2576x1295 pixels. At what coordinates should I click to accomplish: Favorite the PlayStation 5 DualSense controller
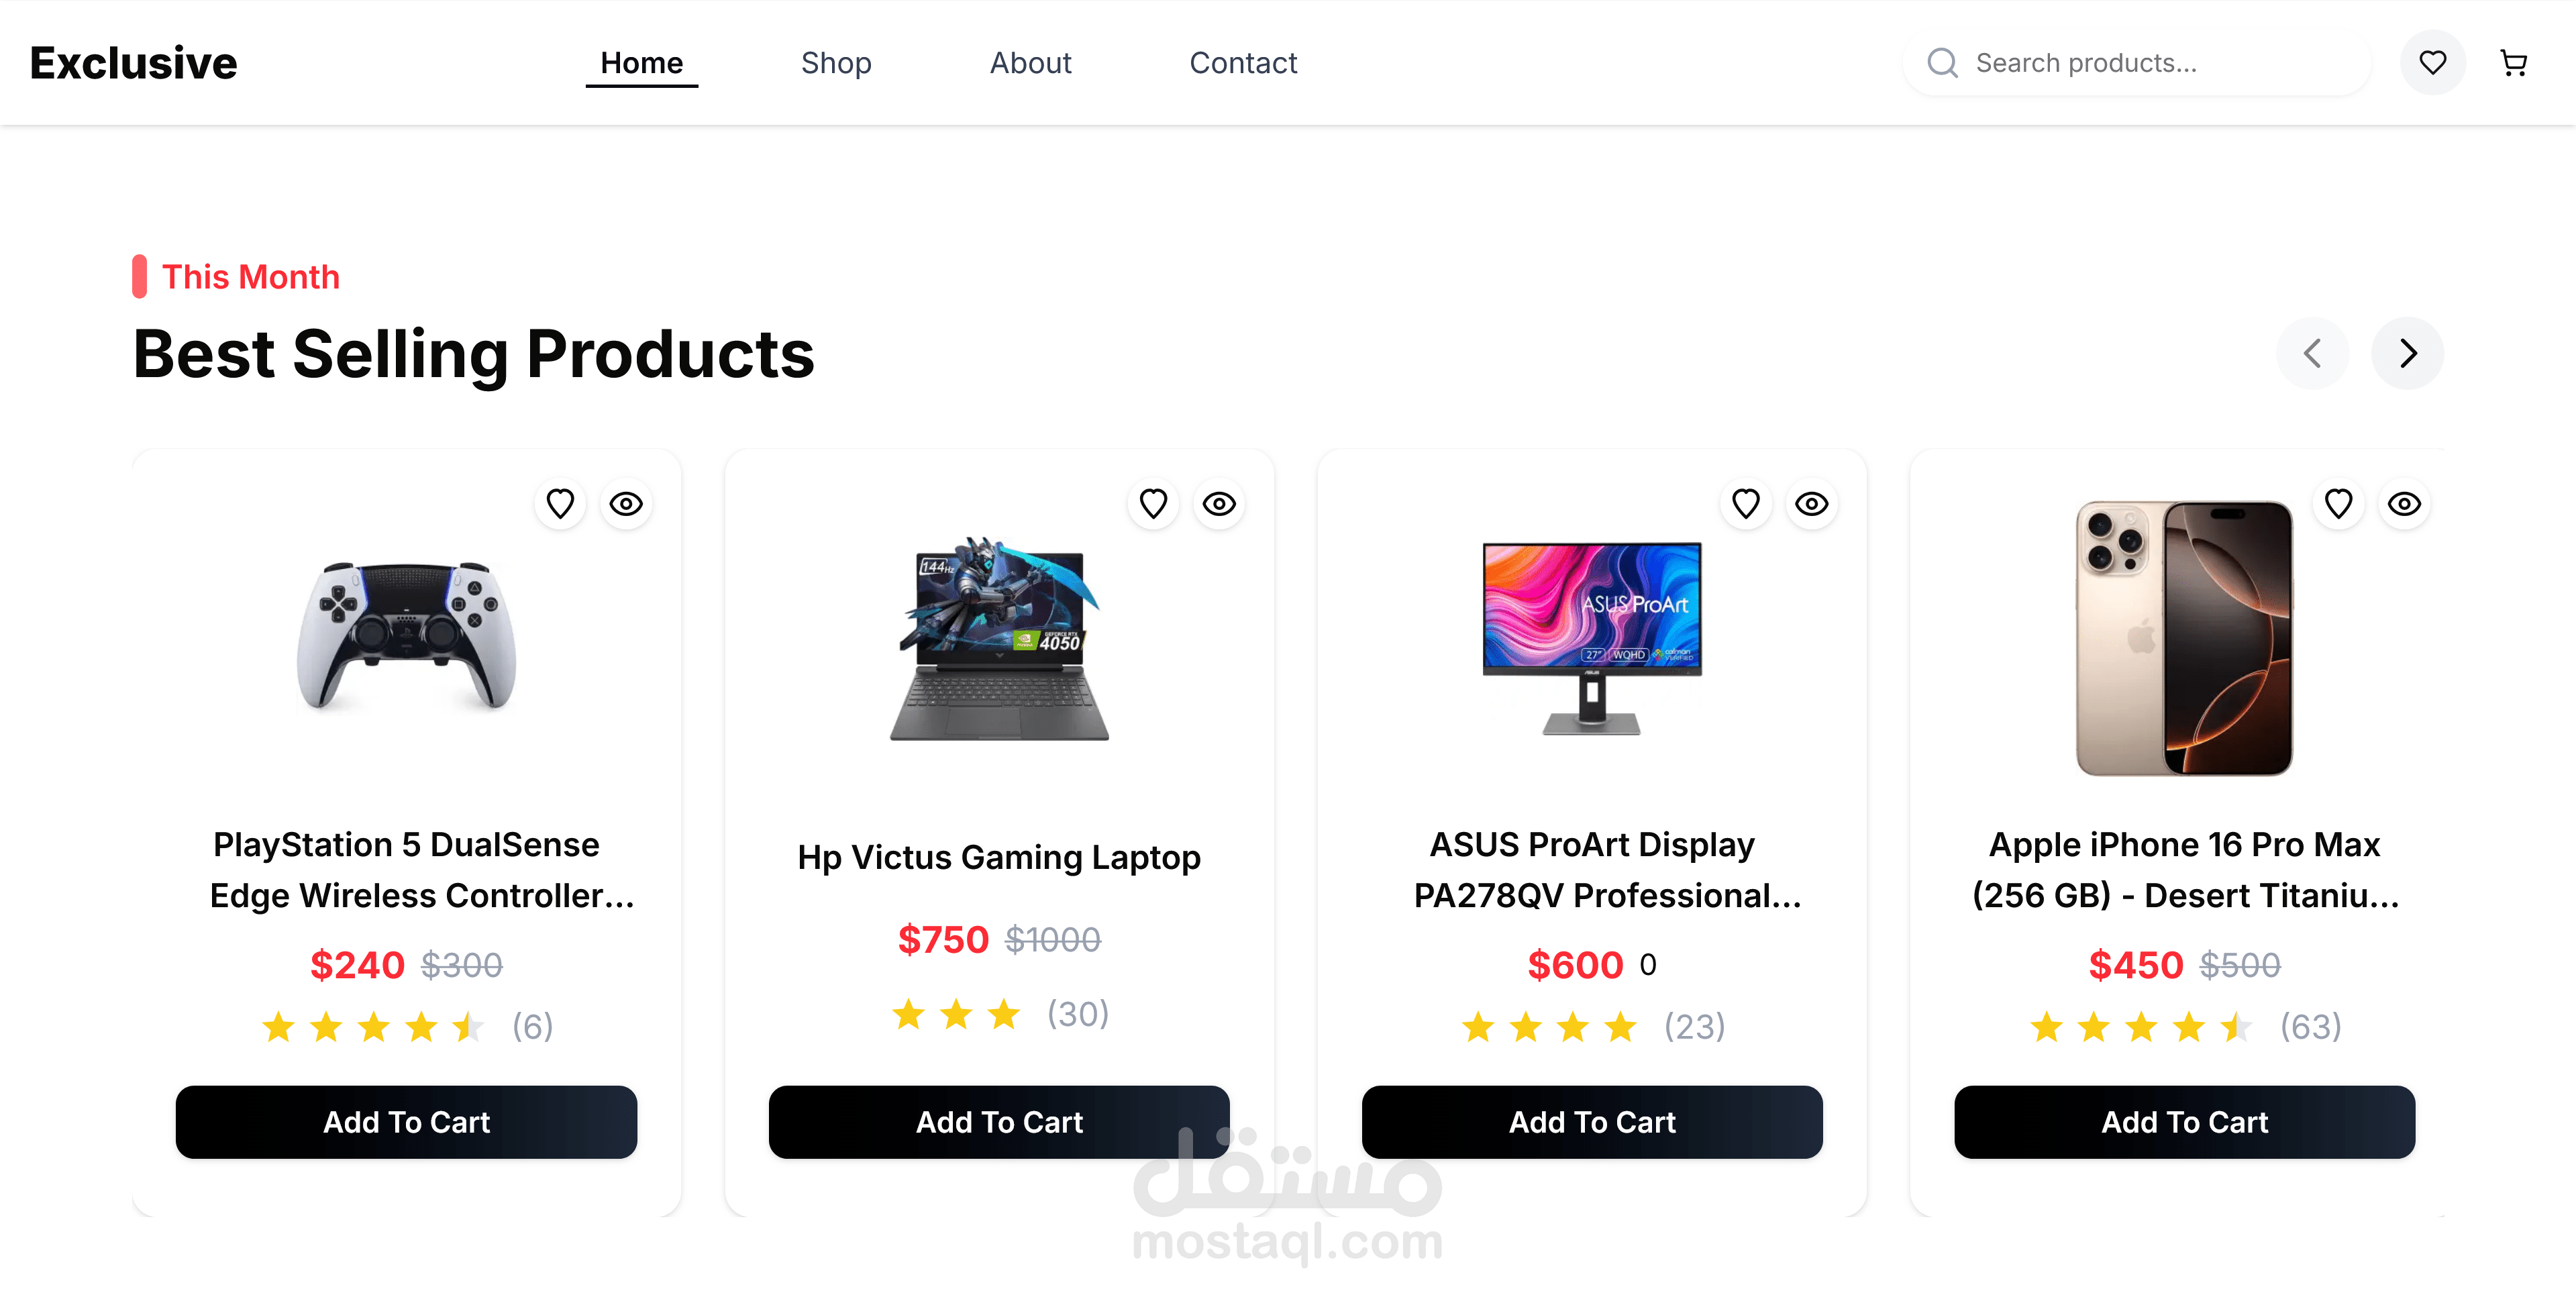(560, 503)
